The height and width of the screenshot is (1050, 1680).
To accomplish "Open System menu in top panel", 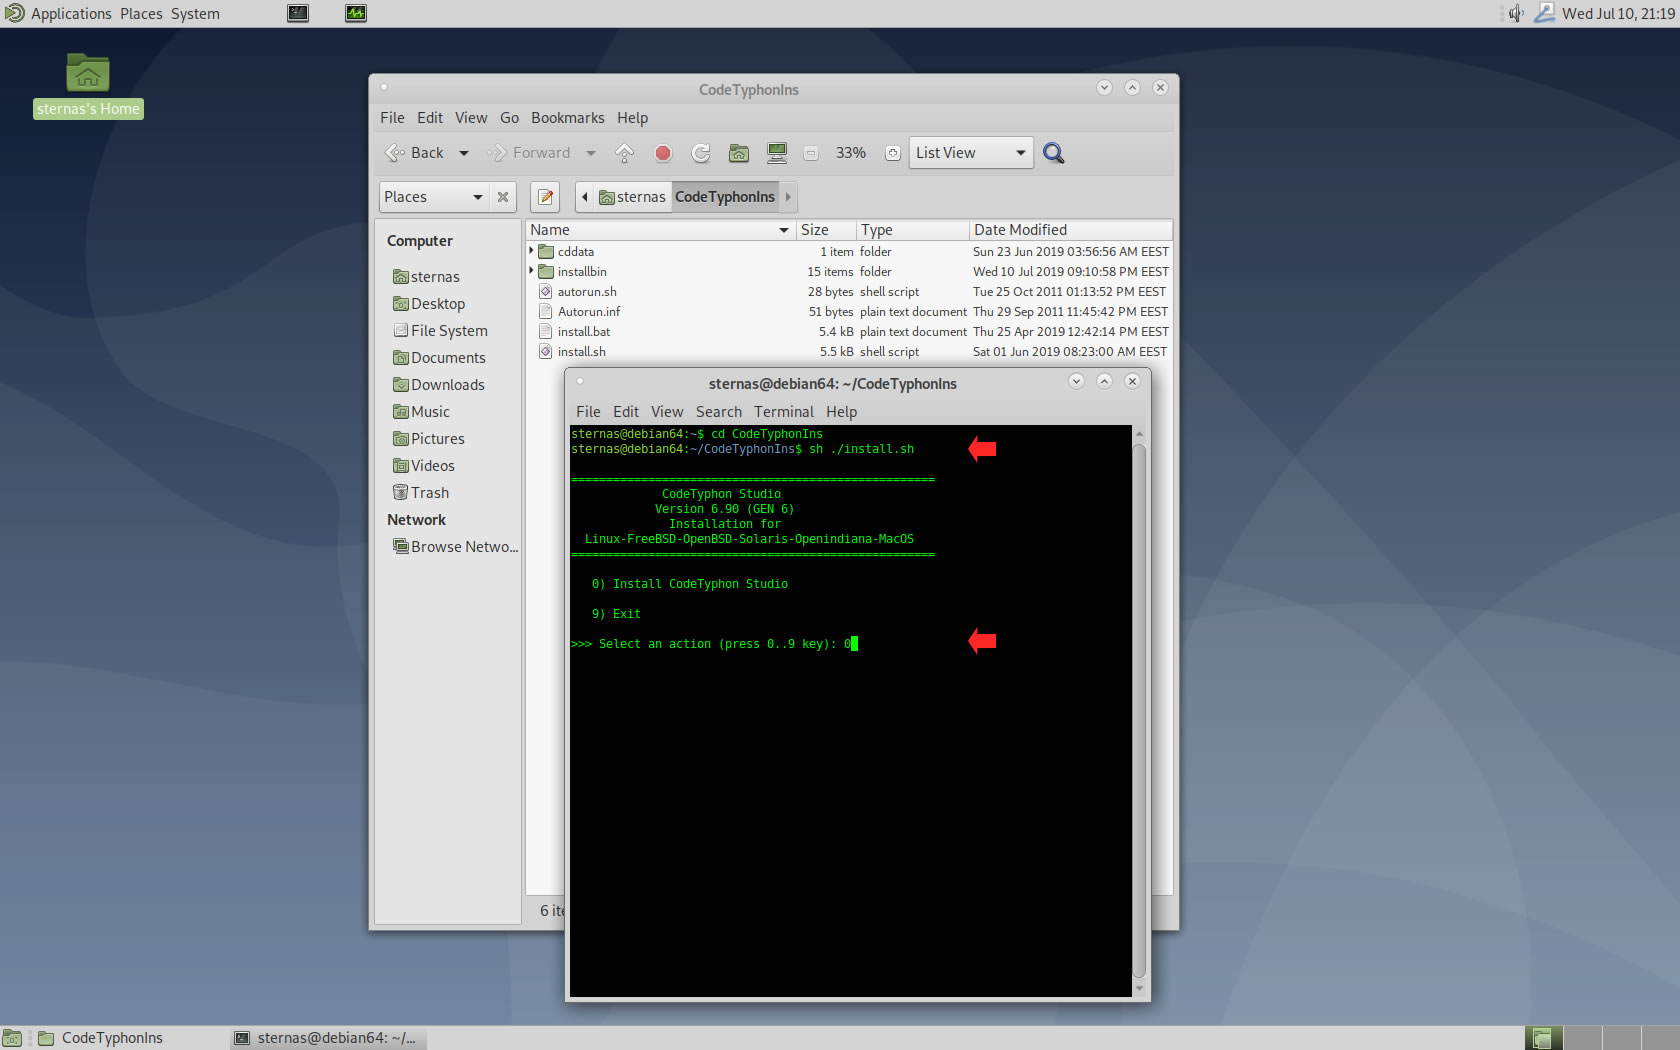I will pos(195,13).
